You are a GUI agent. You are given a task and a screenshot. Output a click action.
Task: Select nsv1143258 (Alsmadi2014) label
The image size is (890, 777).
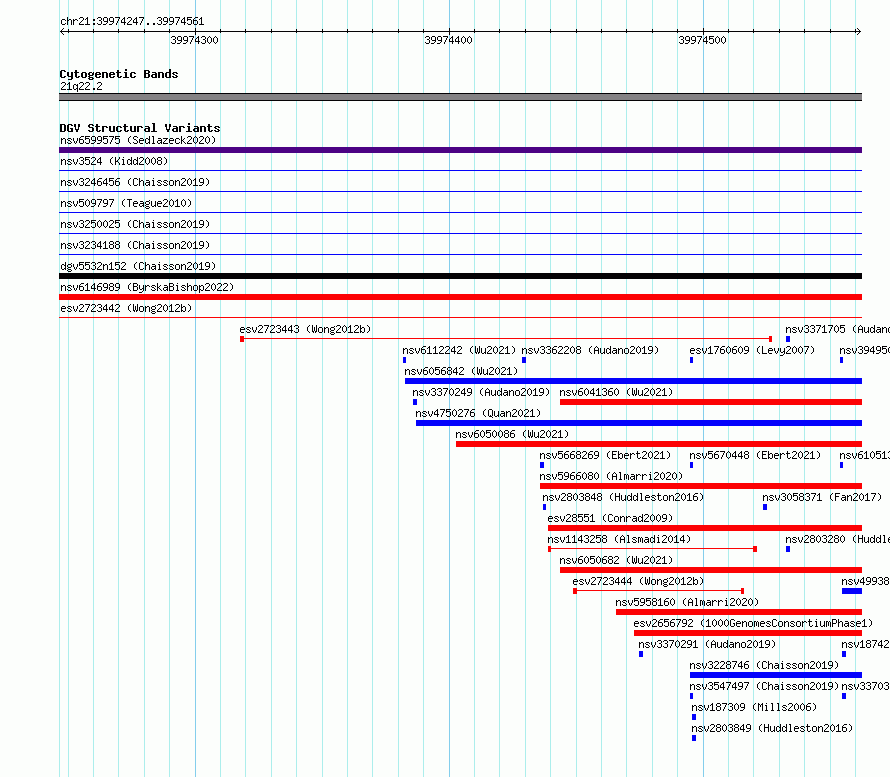point(619,539)
